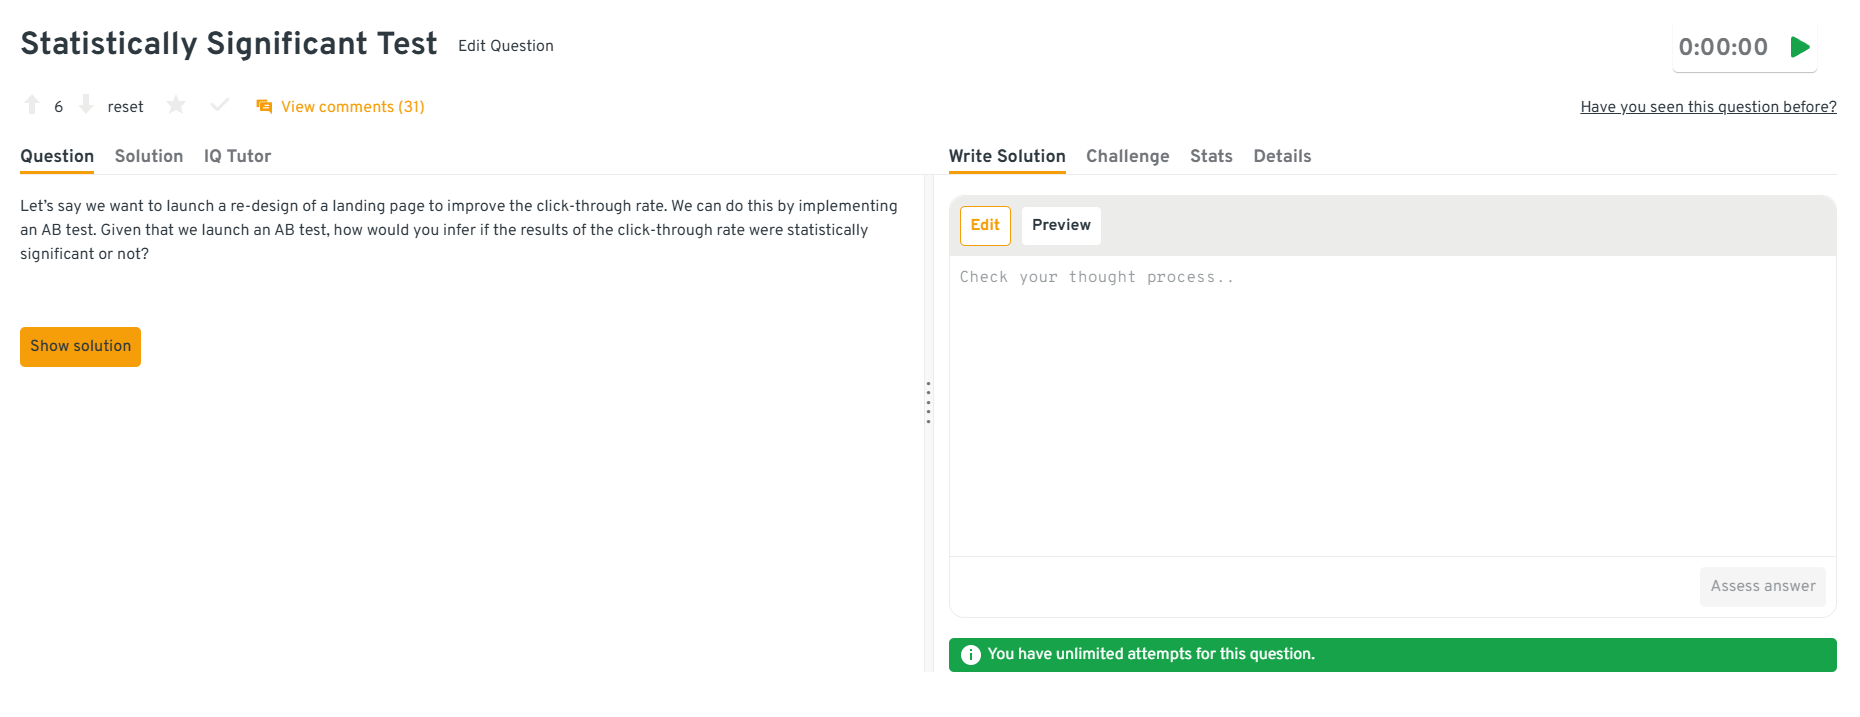Screen dimensions: 1860x717
Task: Bookmark the question with the star icon
Action: [x=176, y=105]
